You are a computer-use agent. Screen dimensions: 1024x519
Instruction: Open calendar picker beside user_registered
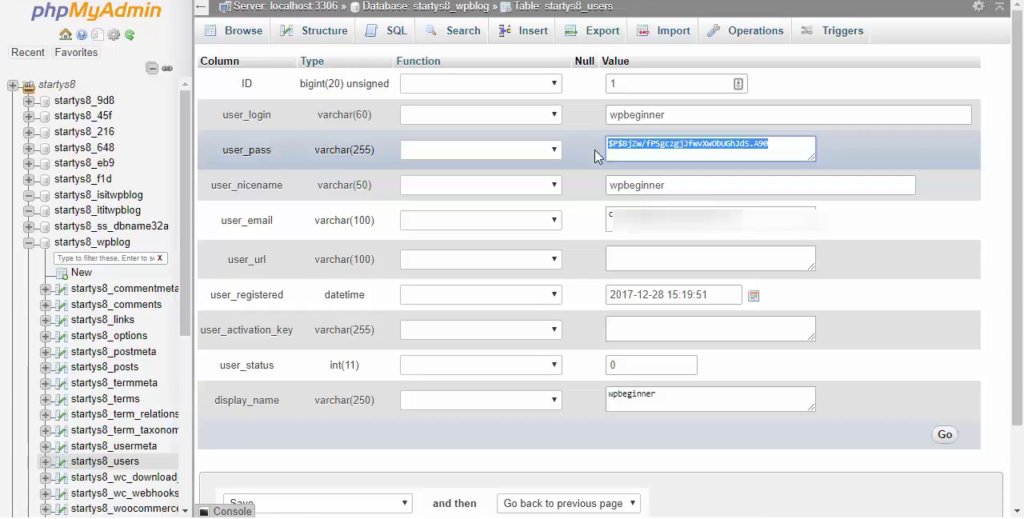pos(754,295)
